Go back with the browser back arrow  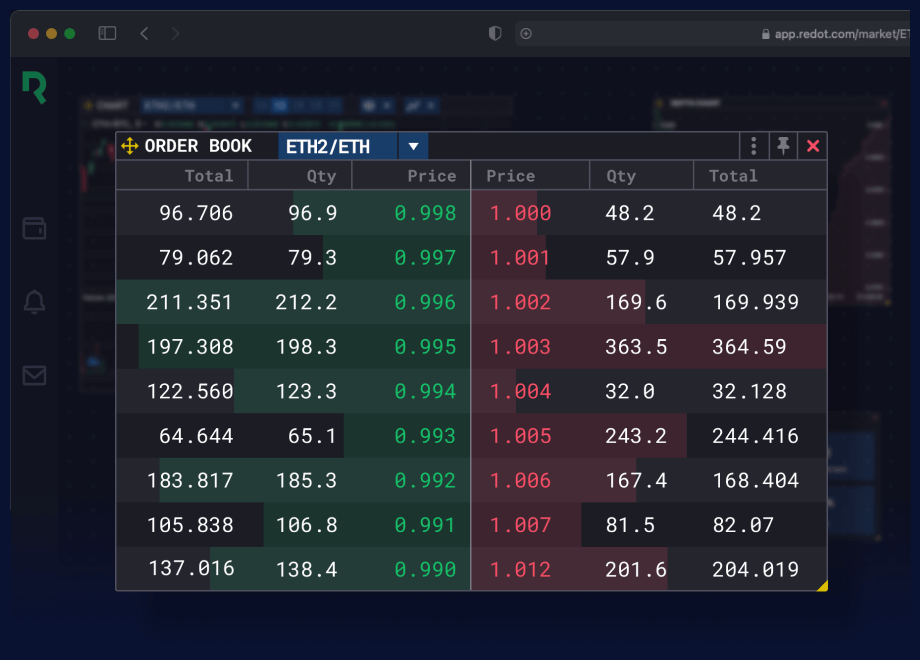click(x=144, y=33)
